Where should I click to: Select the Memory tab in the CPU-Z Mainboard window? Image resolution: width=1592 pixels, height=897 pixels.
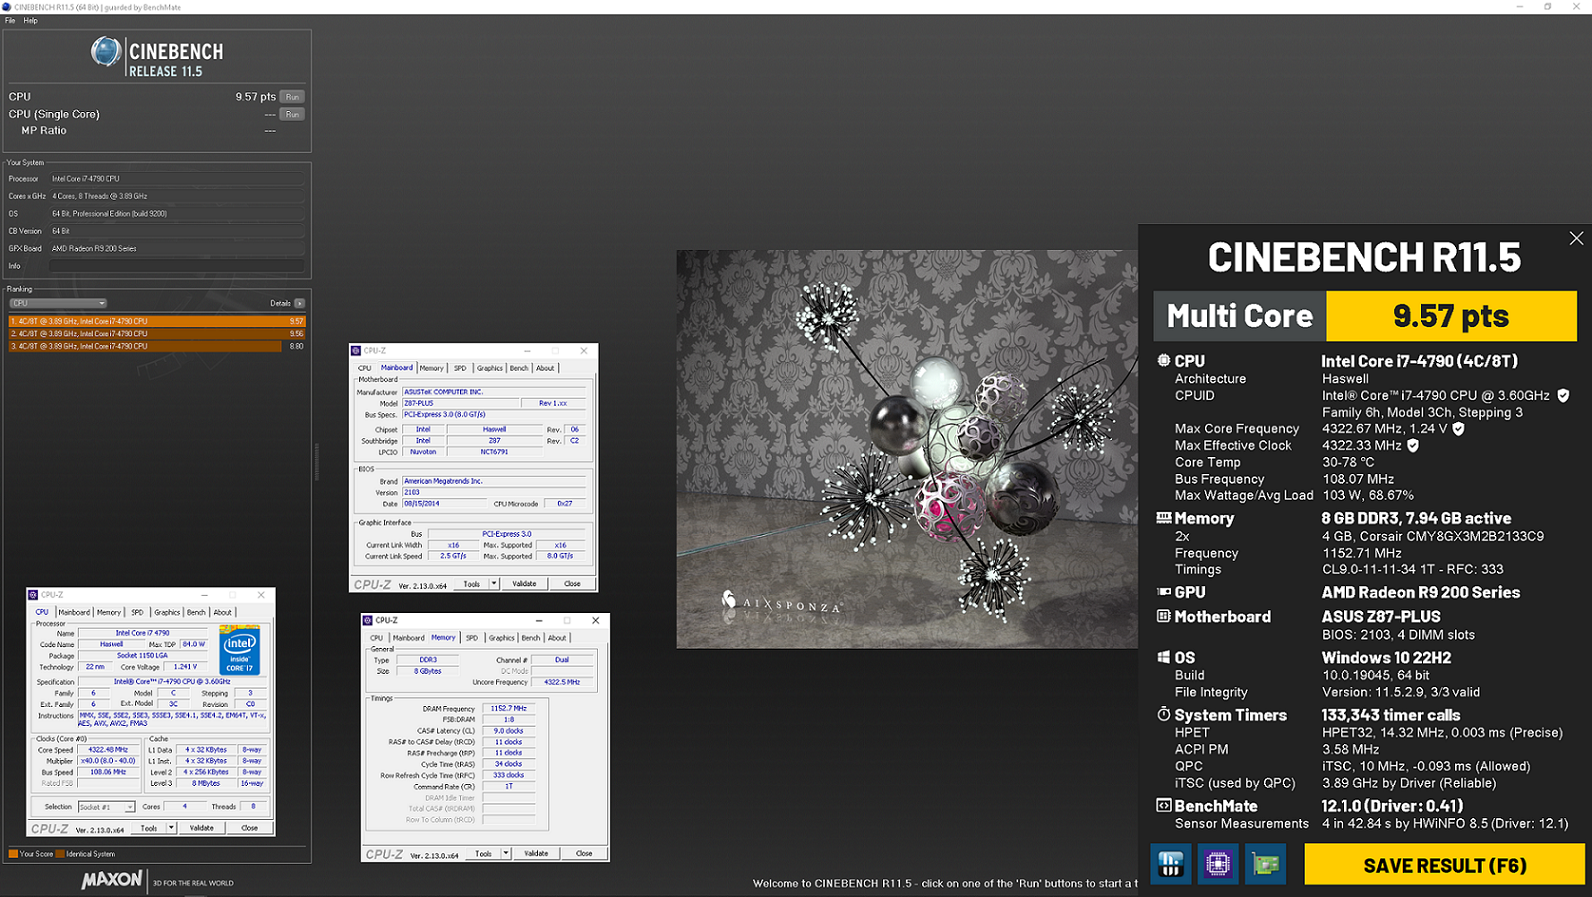coord(431,368)
